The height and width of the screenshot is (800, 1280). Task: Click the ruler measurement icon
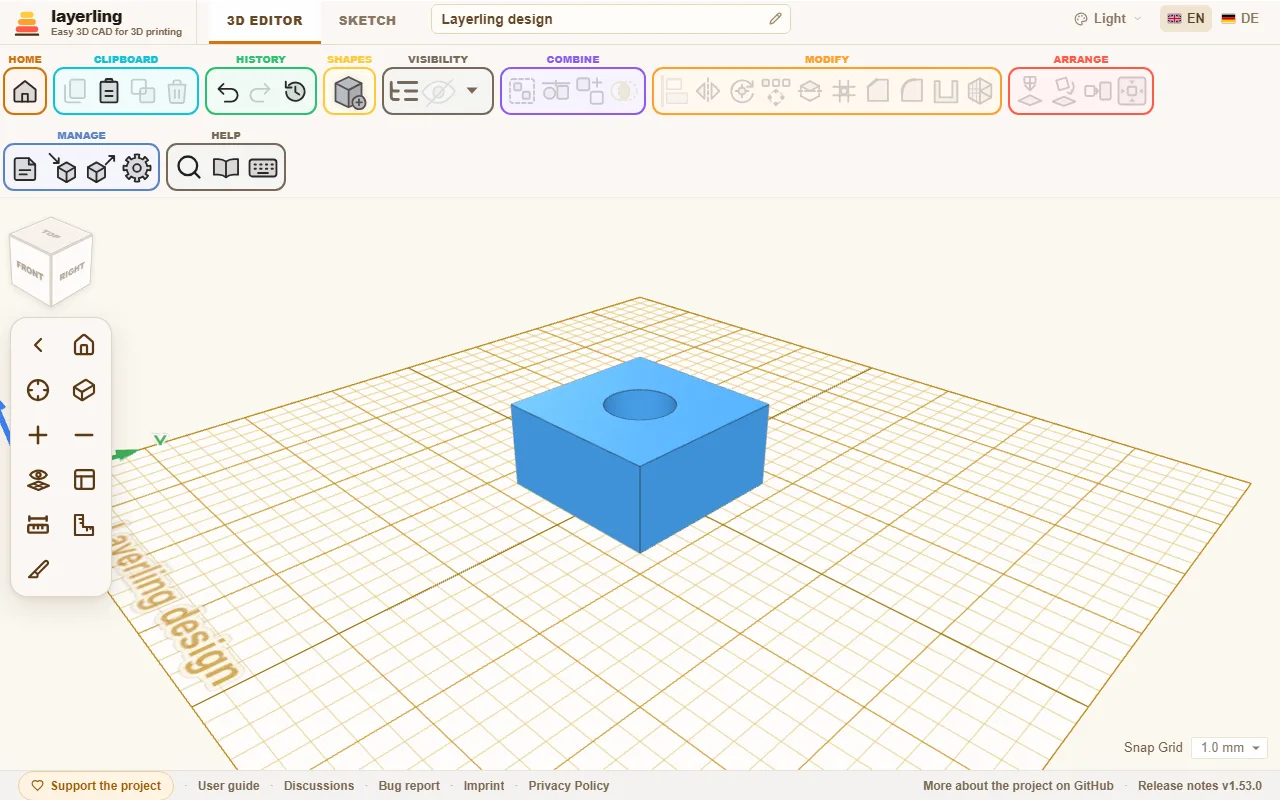[x=38, y=525]
